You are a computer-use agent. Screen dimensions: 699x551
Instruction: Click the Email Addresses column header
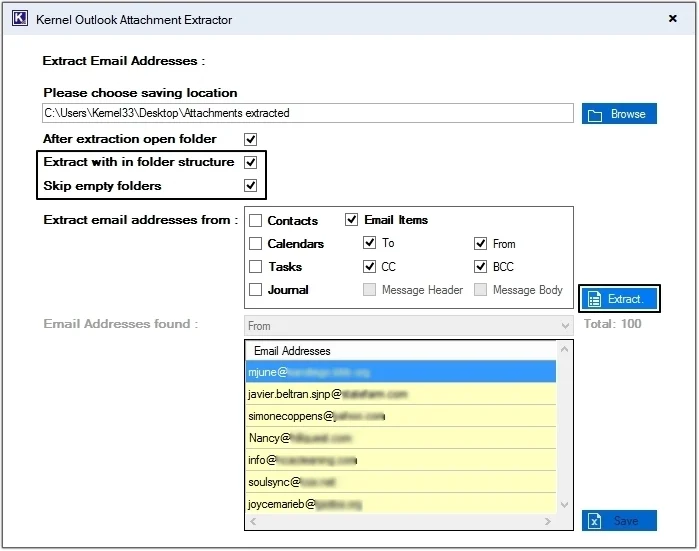coord(401,351)
